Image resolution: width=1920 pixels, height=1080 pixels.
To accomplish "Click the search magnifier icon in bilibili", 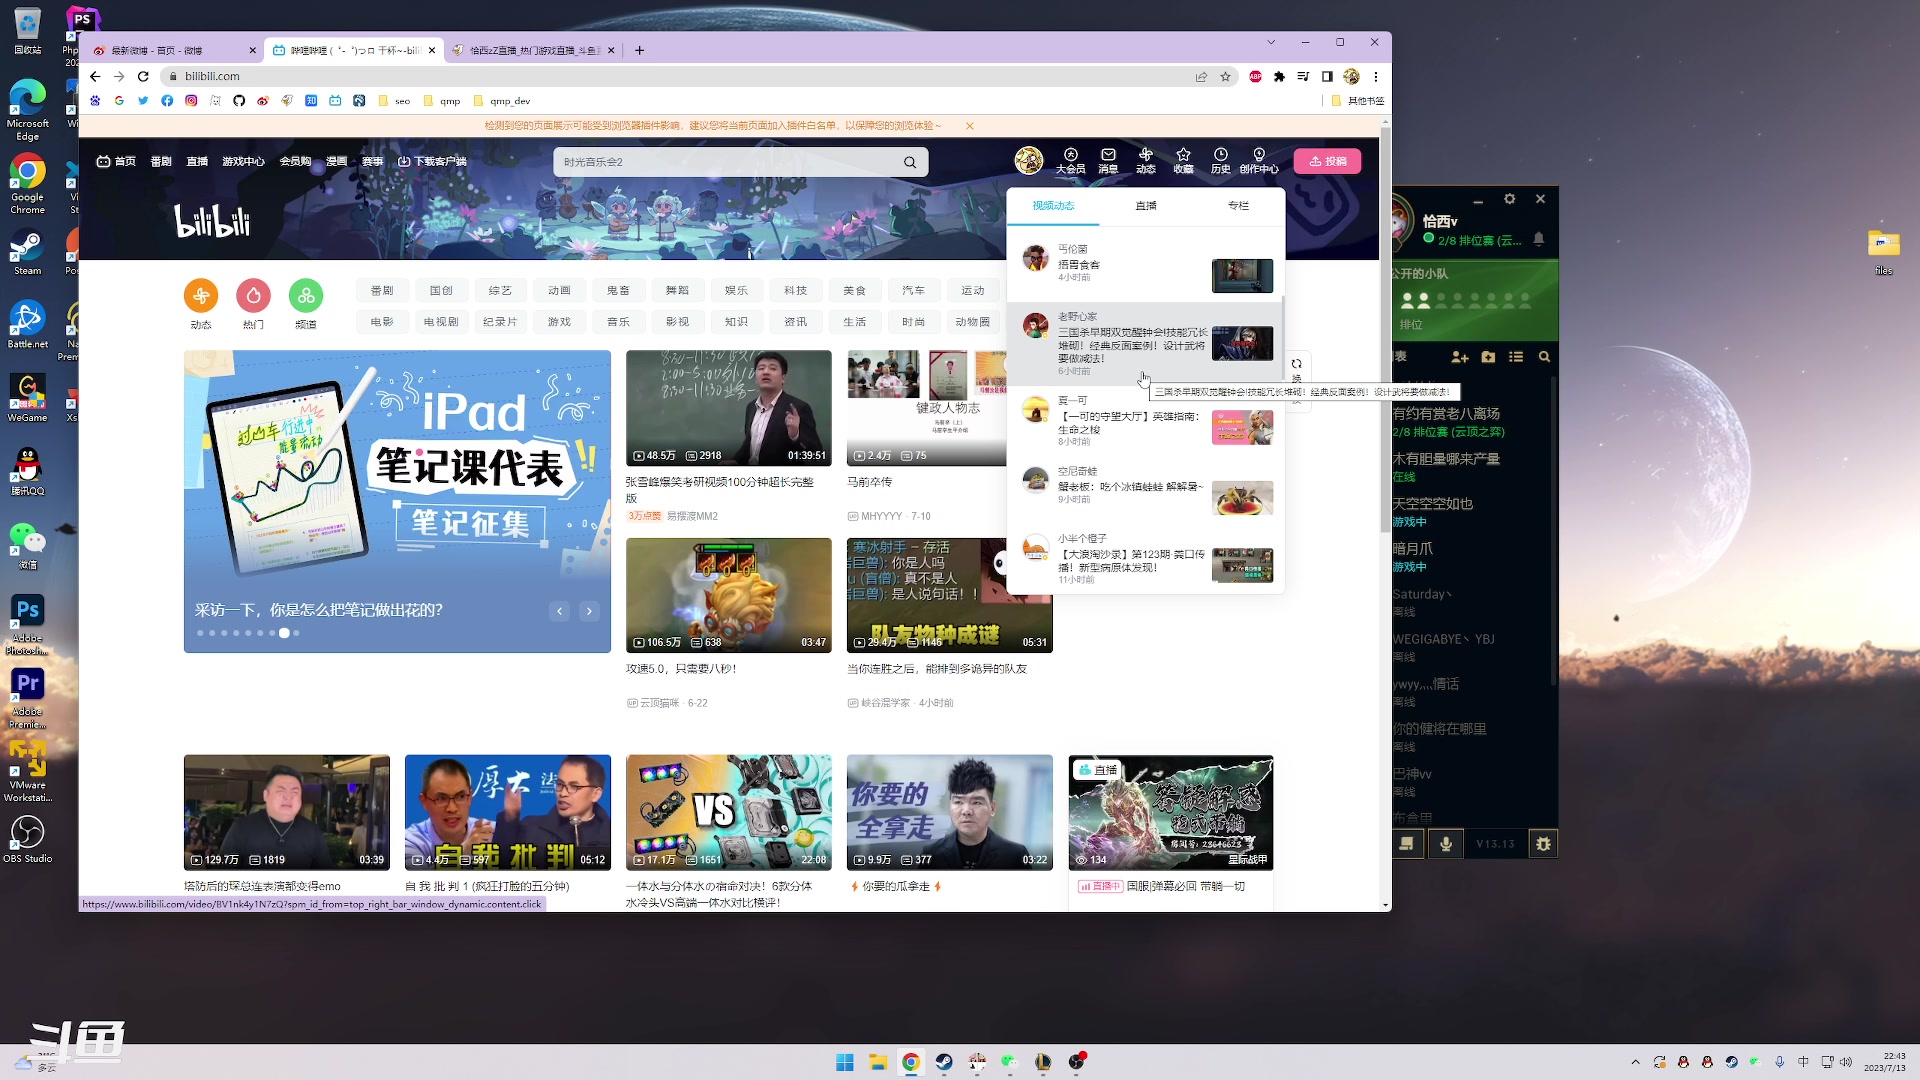I will click(x=910, y=162).
